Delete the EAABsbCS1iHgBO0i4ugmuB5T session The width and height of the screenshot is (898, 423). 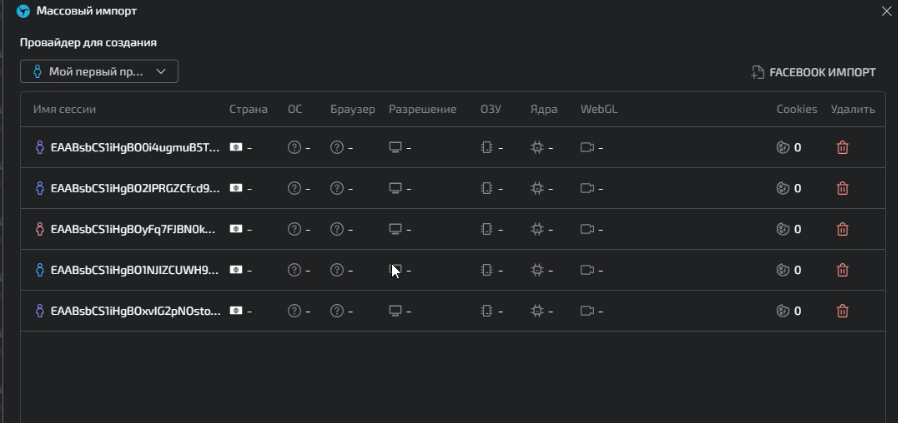click(x=842, y=148)
